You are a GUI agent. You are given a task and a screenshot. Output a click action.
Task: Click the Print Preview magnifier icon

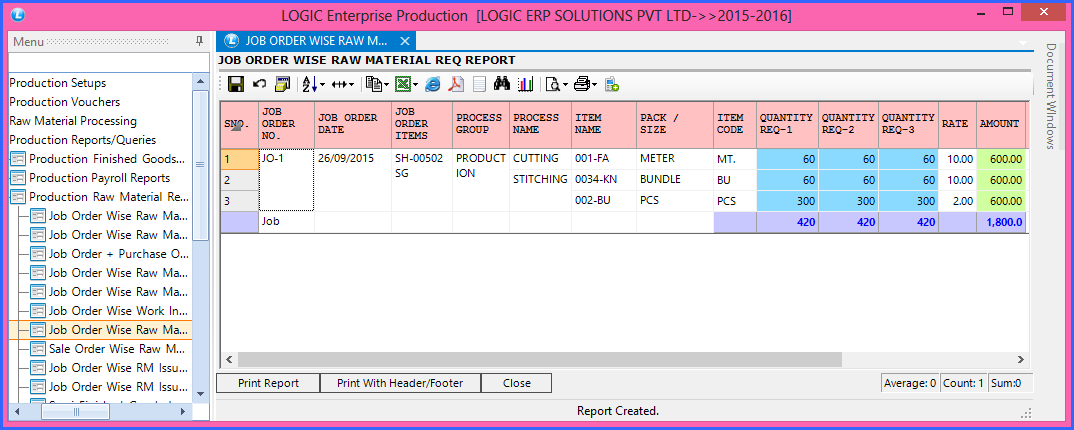click(552, 84)
